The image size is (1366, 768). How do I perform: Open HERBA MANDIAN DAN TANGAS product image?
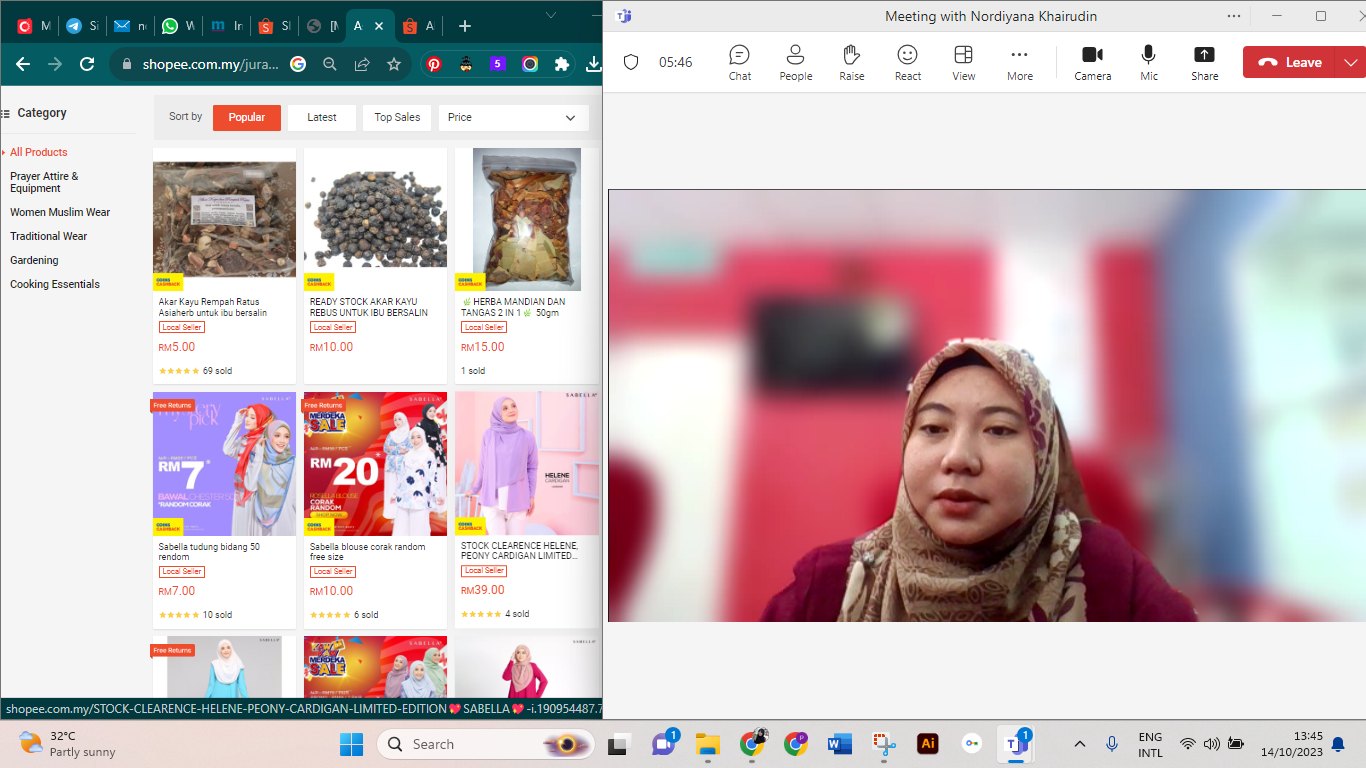pos(526,219)
